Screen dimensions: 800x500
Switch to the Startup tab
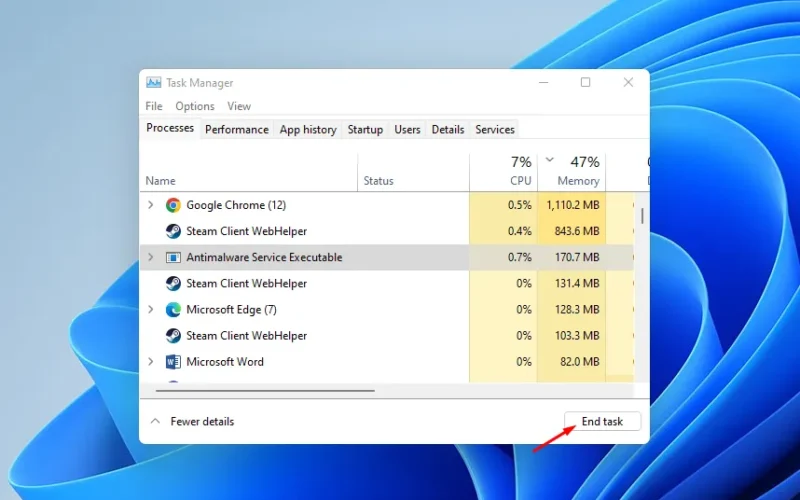pos(365,130)
